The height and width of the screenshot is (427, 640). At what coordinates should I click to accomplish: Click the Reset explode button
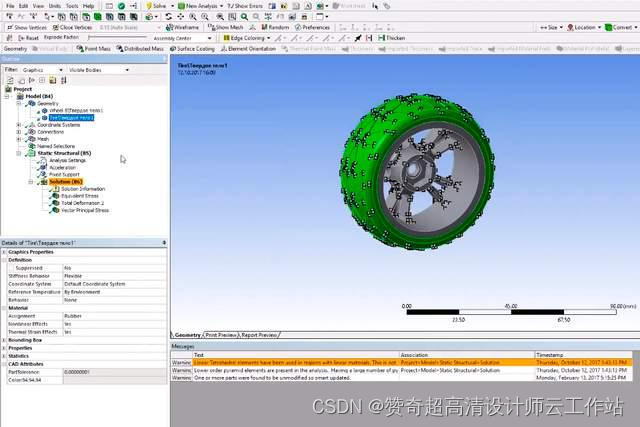click(x=29, y=38)
